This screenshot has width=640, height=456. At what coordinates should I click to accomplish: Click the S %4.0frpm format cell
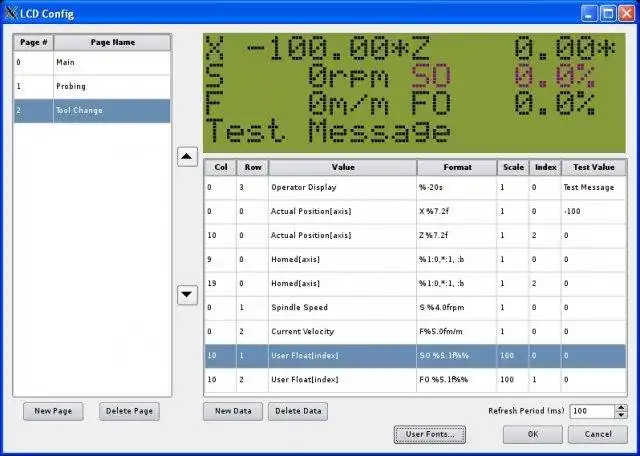[456, 308]
